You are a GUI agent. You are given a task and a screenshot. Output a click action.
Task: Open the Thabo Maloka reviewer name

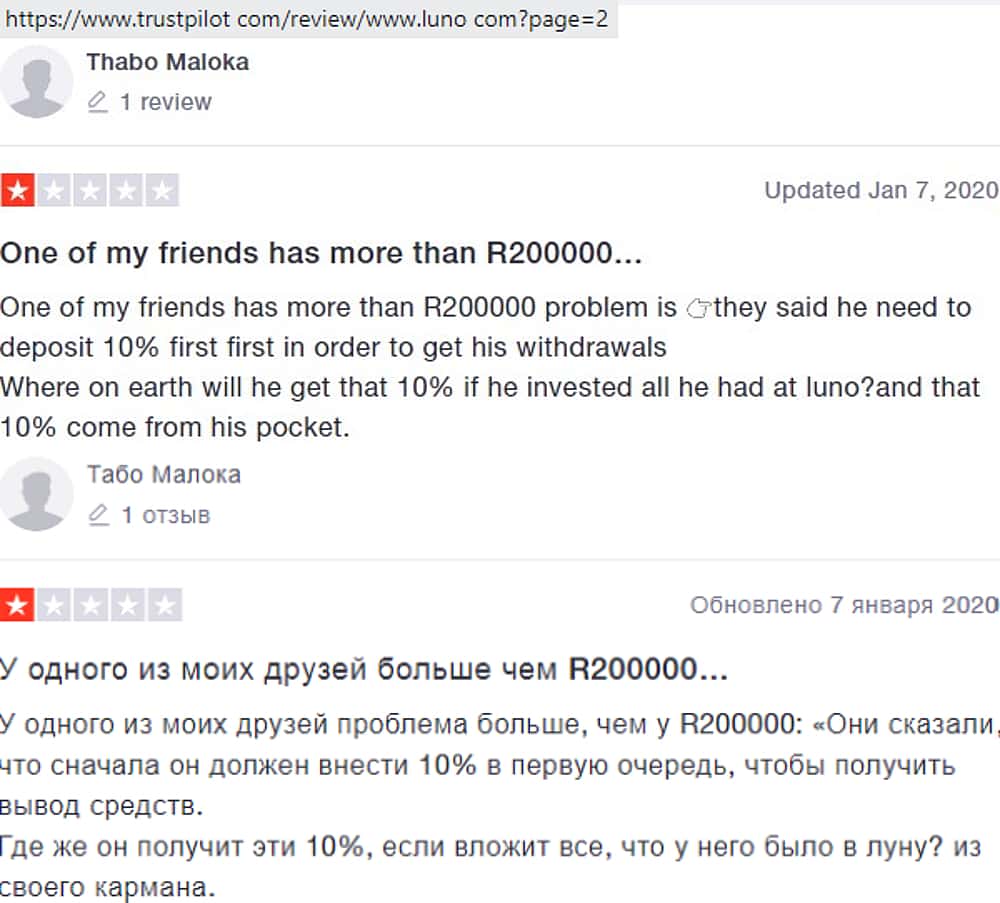[x=167, y=62]
